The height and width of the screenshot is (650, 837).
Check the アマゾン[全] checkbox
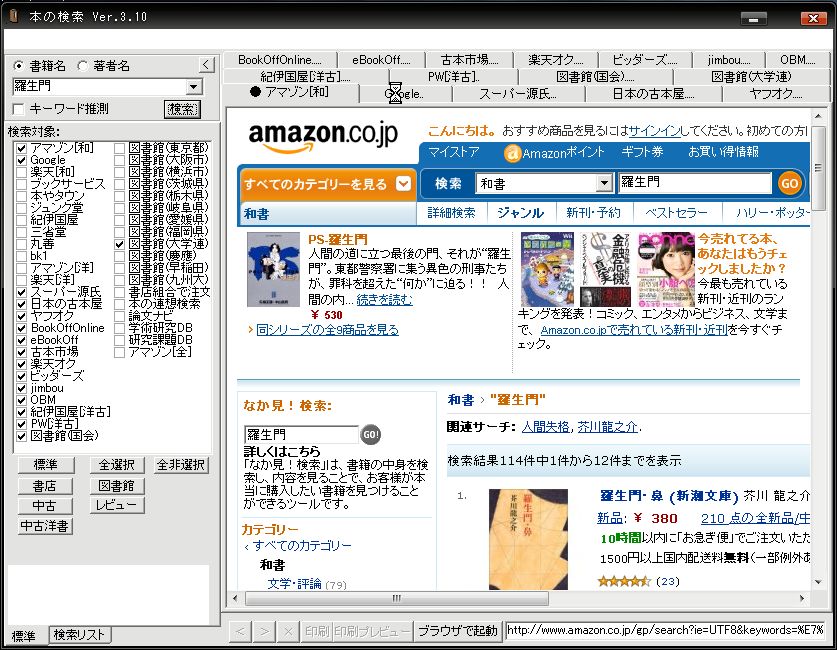pos(120,352)
